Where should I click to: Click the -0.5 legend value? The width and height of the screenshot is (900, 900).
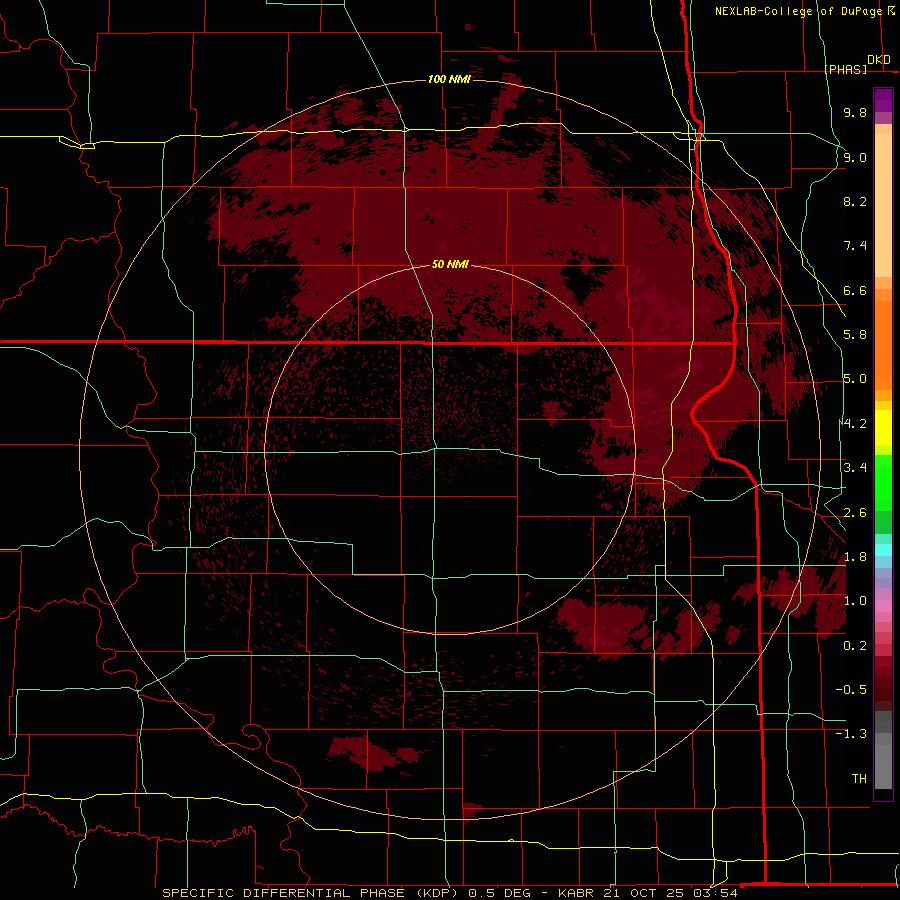(851, 690)
